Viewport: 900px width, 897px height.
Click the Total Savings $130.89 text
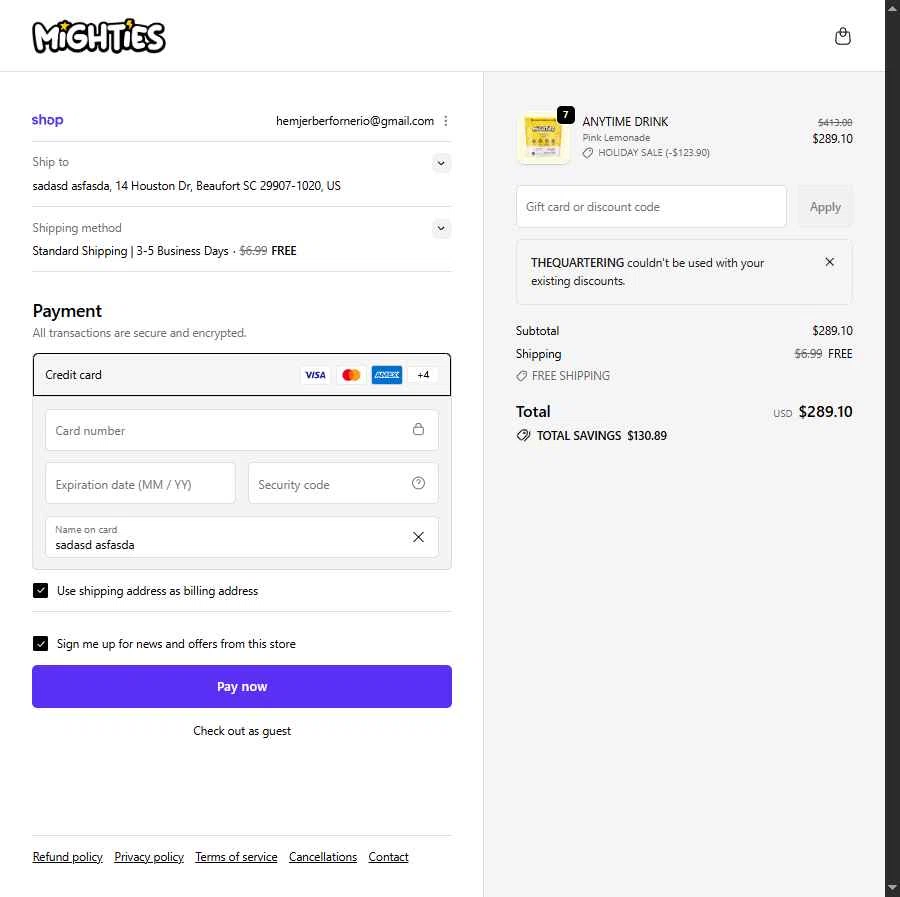coord(602,436)
